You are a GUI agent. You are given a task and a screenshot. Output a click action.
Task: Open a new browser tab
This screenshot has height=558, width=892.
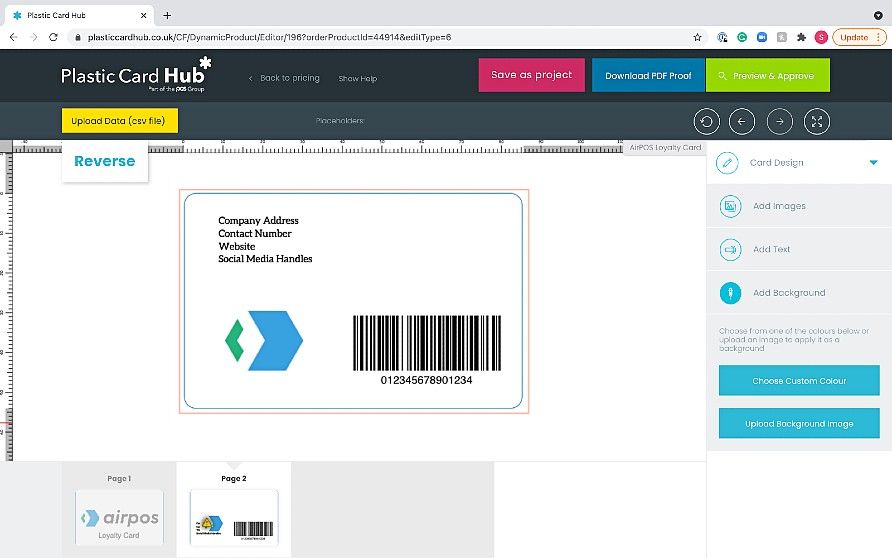coord(167,15)
